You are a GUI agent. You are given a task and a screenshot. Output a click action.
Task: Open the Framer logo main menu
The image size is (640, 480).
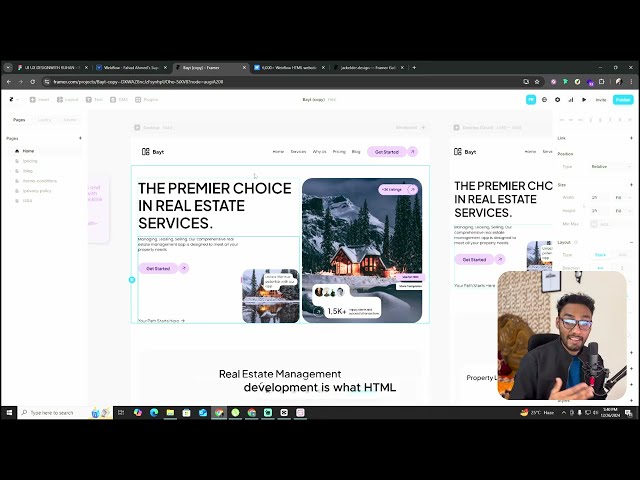click(13, 100)
